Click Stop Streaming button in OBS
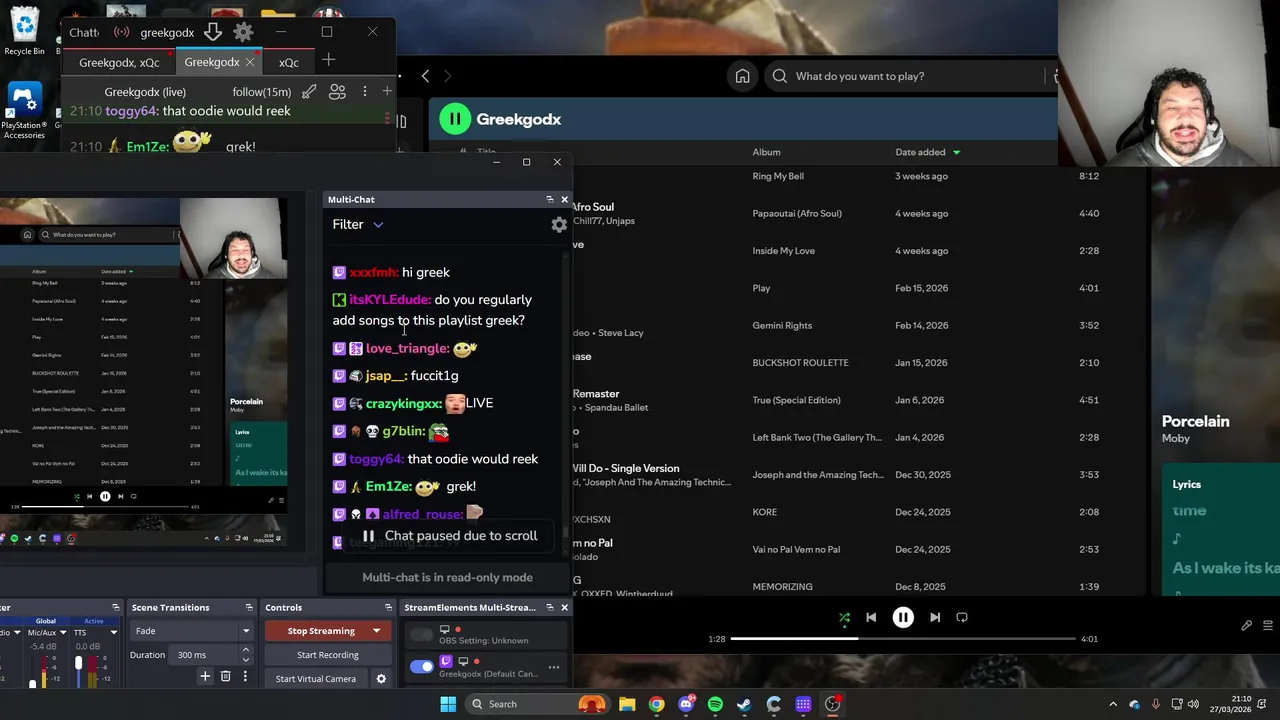This screenshot has width=1280, height=720. 321,631
